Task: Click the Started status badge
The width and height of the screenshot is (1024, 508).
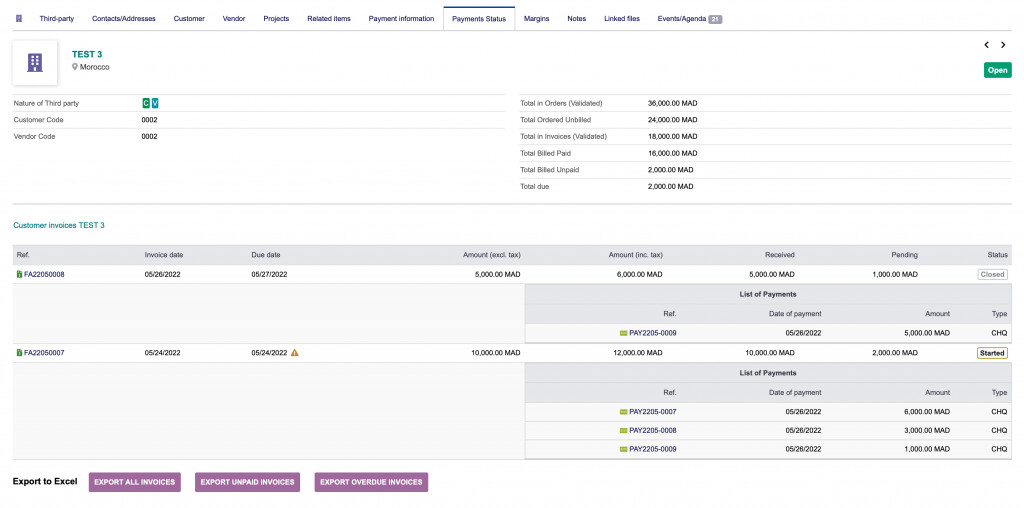Action: coord(992,353)
